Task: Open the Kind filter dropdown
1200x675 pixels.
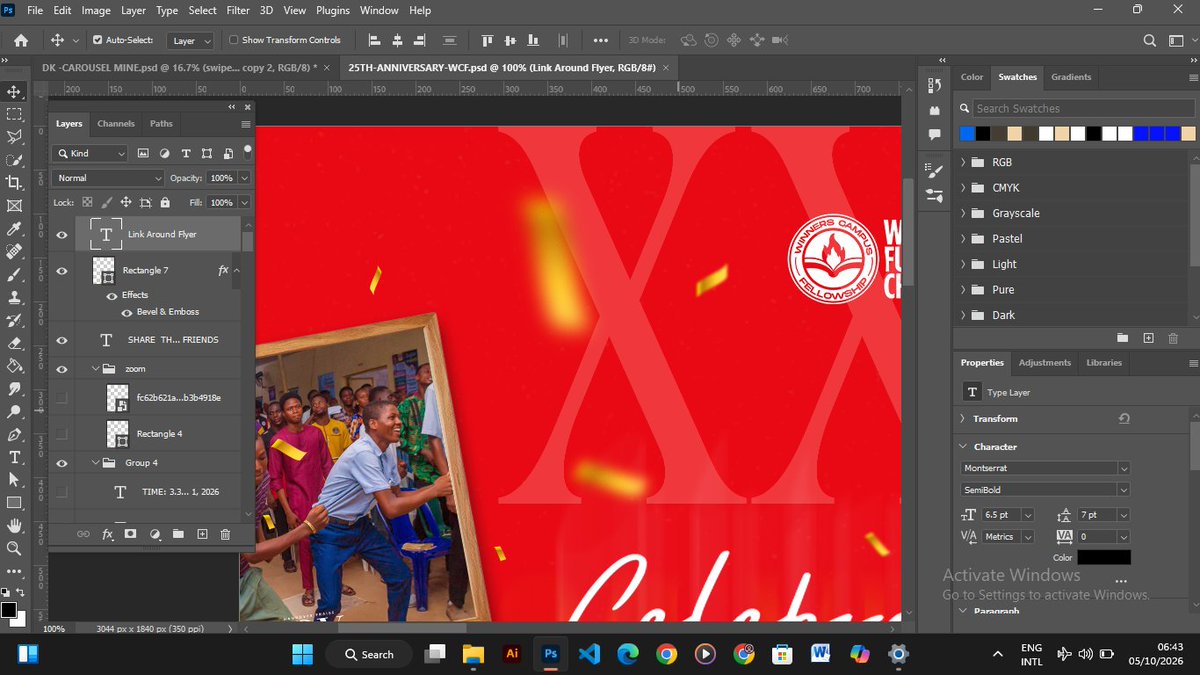Action: 91,153
